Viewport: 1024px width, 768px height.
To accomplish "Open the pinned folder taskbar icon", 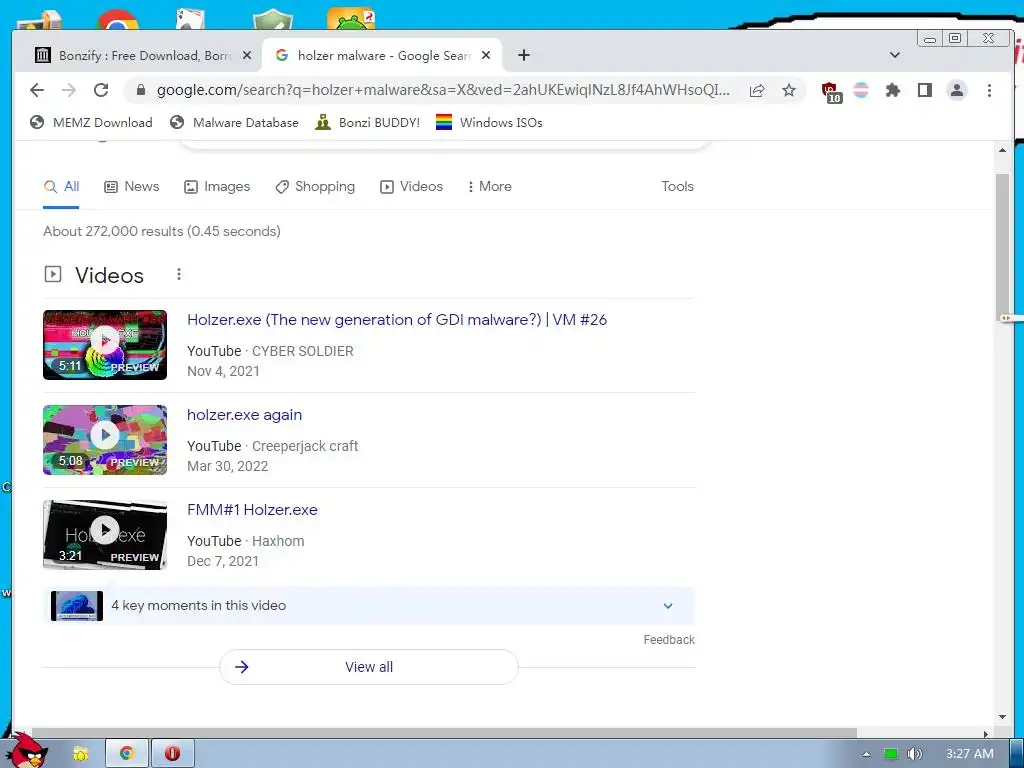I will click(x=80, y=754).
